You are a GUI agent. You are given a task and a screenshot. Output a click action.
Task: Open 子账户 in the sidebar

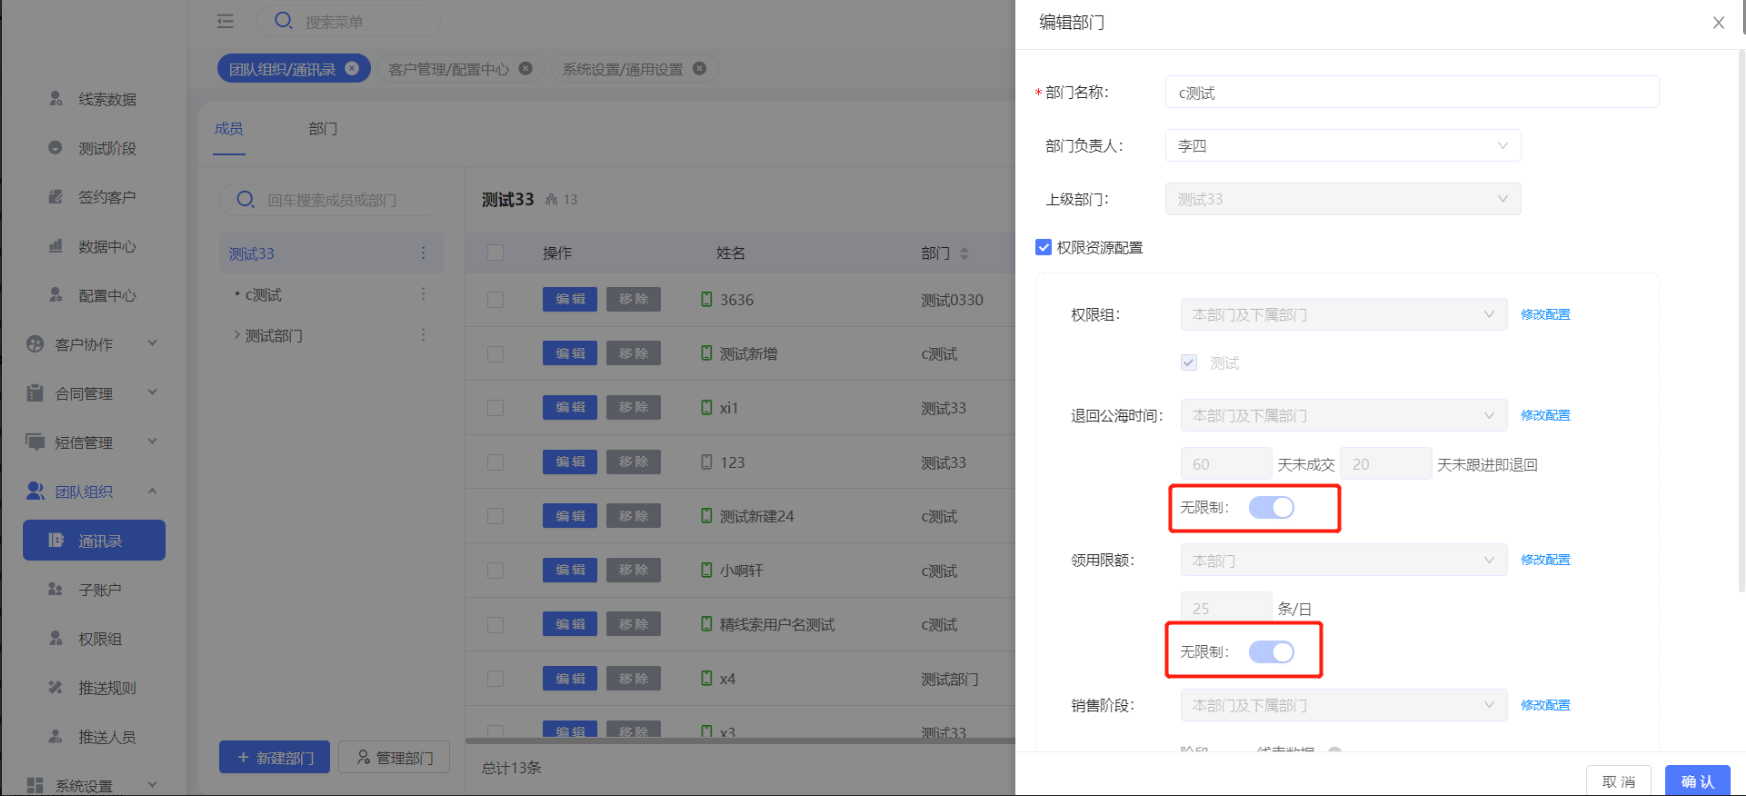[x=99, y=590]
